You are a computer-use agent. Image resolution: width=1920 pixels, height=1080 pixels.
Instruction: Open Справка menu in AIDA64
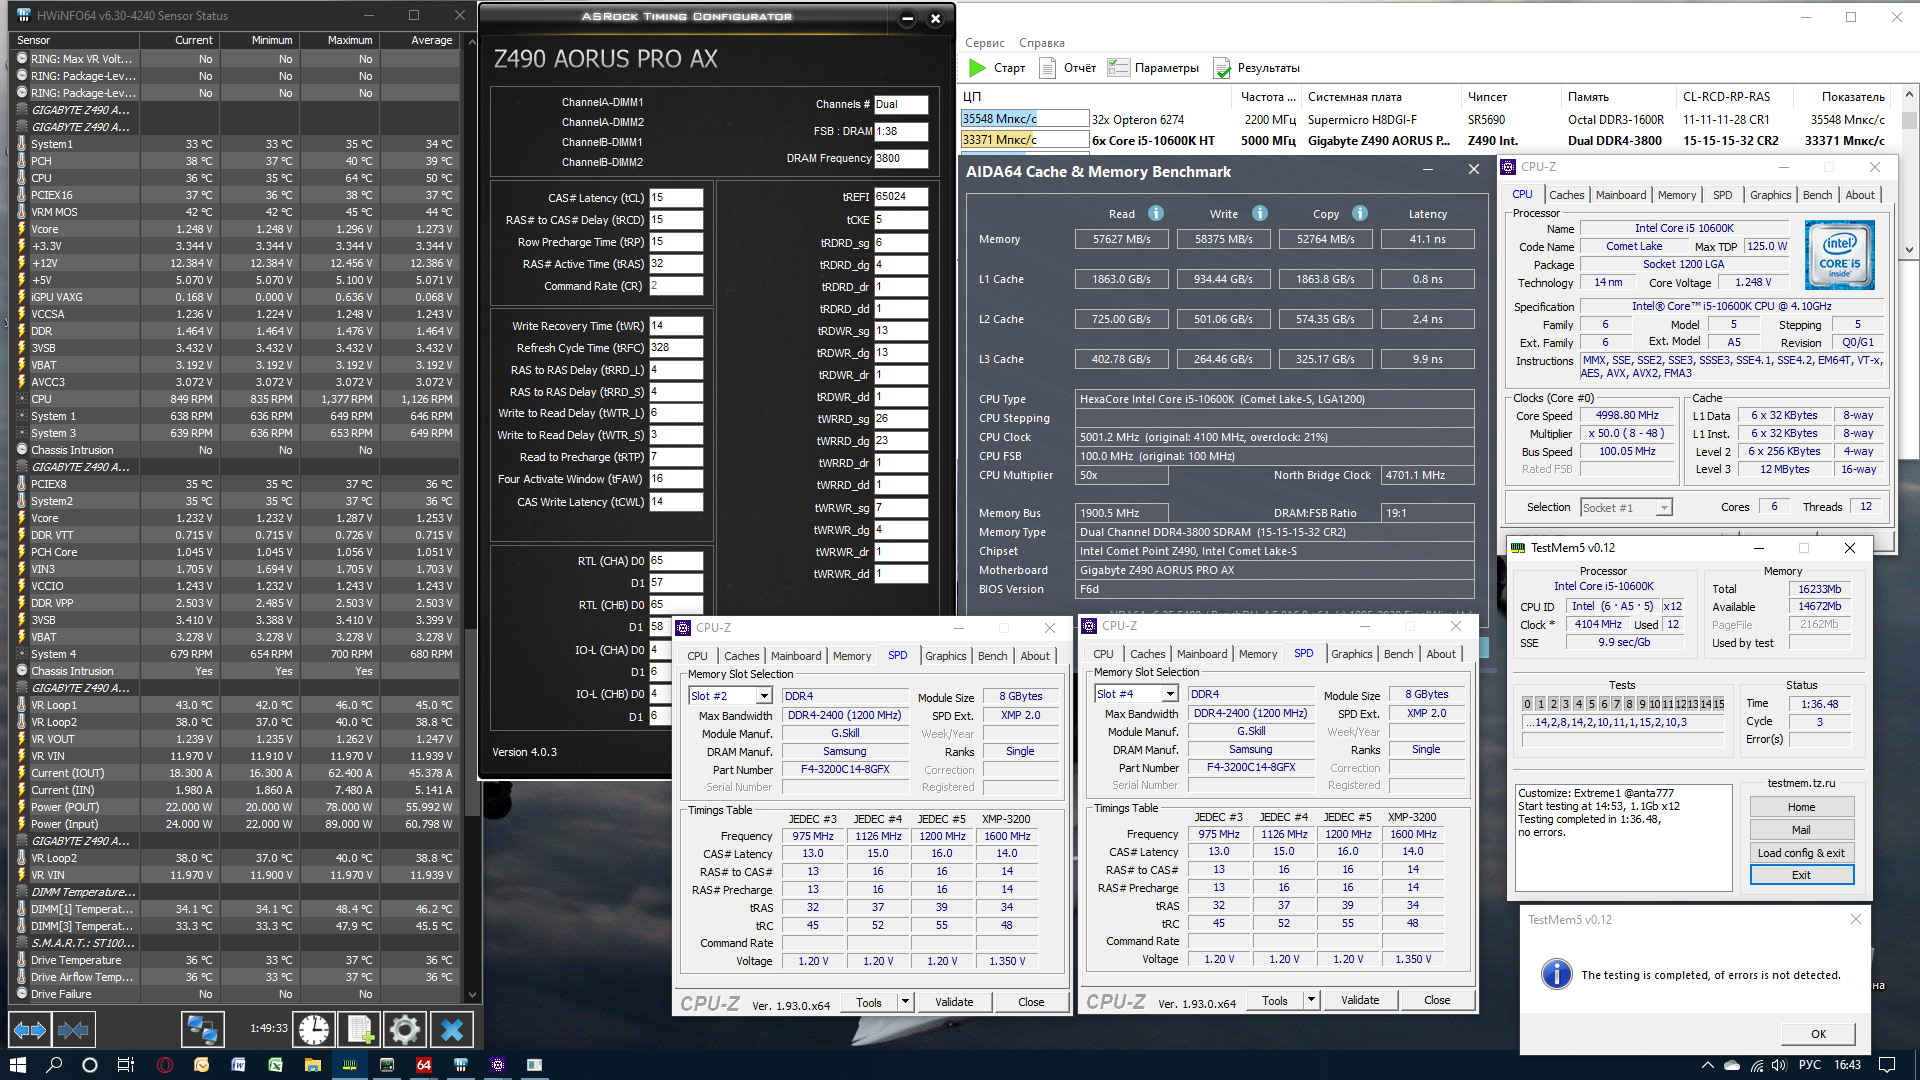[x=1041, y=43]
